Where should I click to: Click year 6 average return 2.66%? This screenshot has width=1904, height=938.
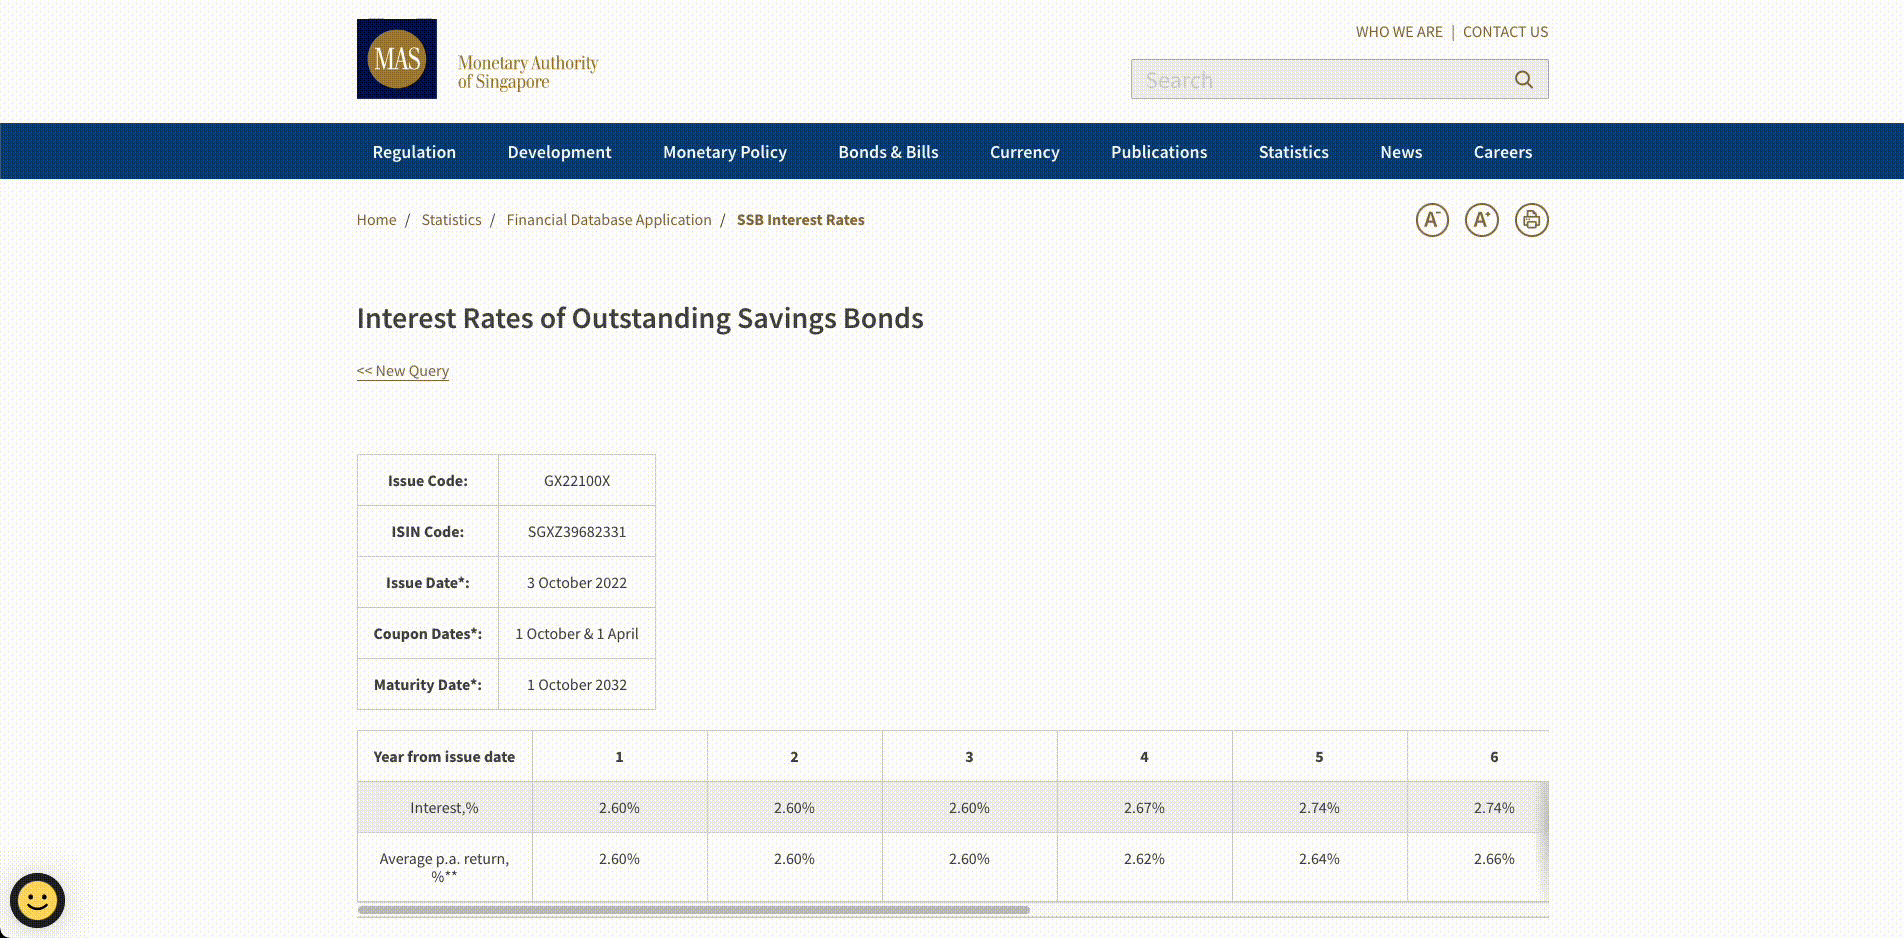1494,859
